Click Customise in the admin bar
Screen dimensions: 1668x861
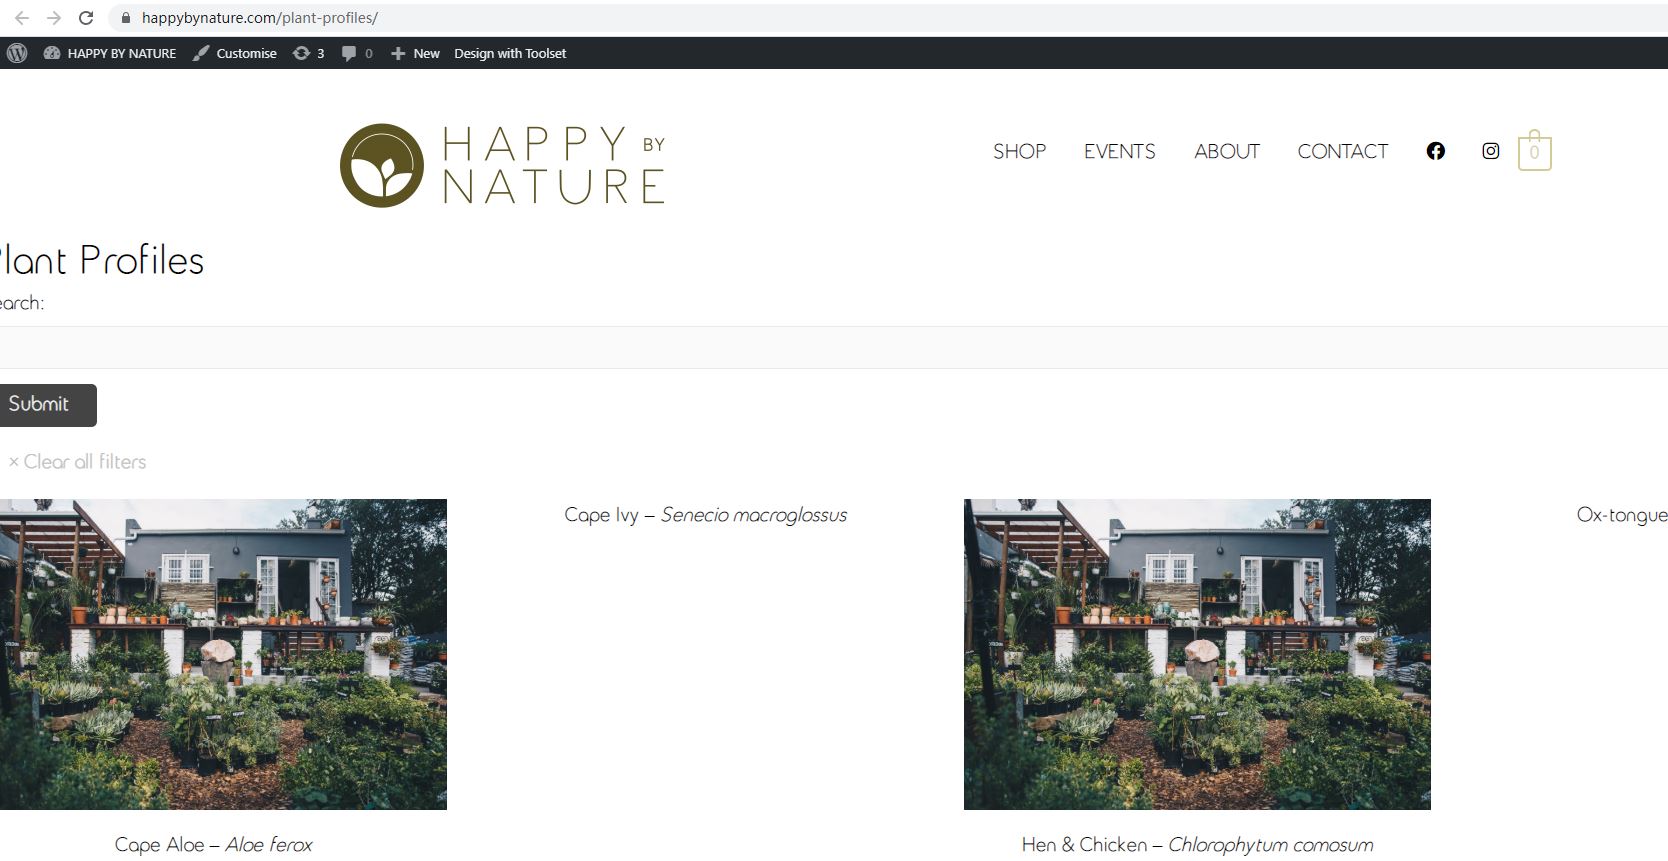click(x=235, y=53)
